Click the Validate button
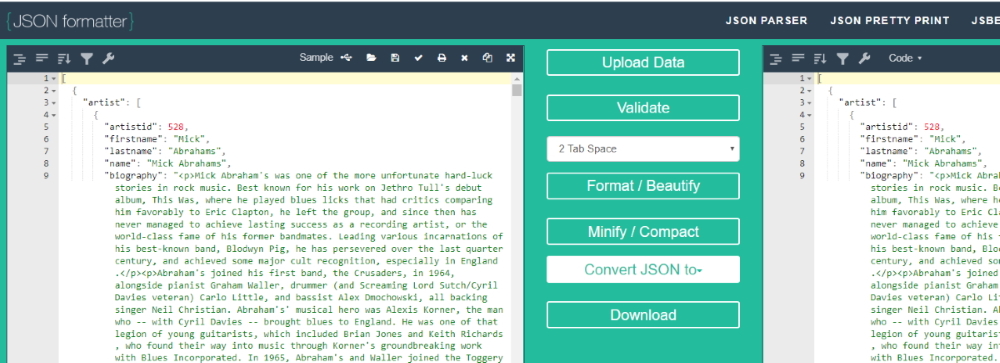Screen dimensions: 1000x363 (643, 107)
